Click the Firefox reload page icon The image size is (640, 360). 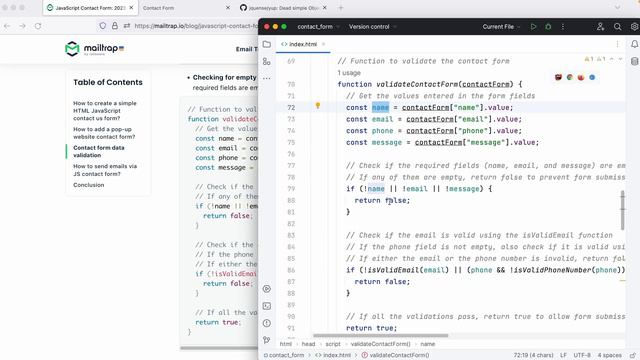[38, 26]
